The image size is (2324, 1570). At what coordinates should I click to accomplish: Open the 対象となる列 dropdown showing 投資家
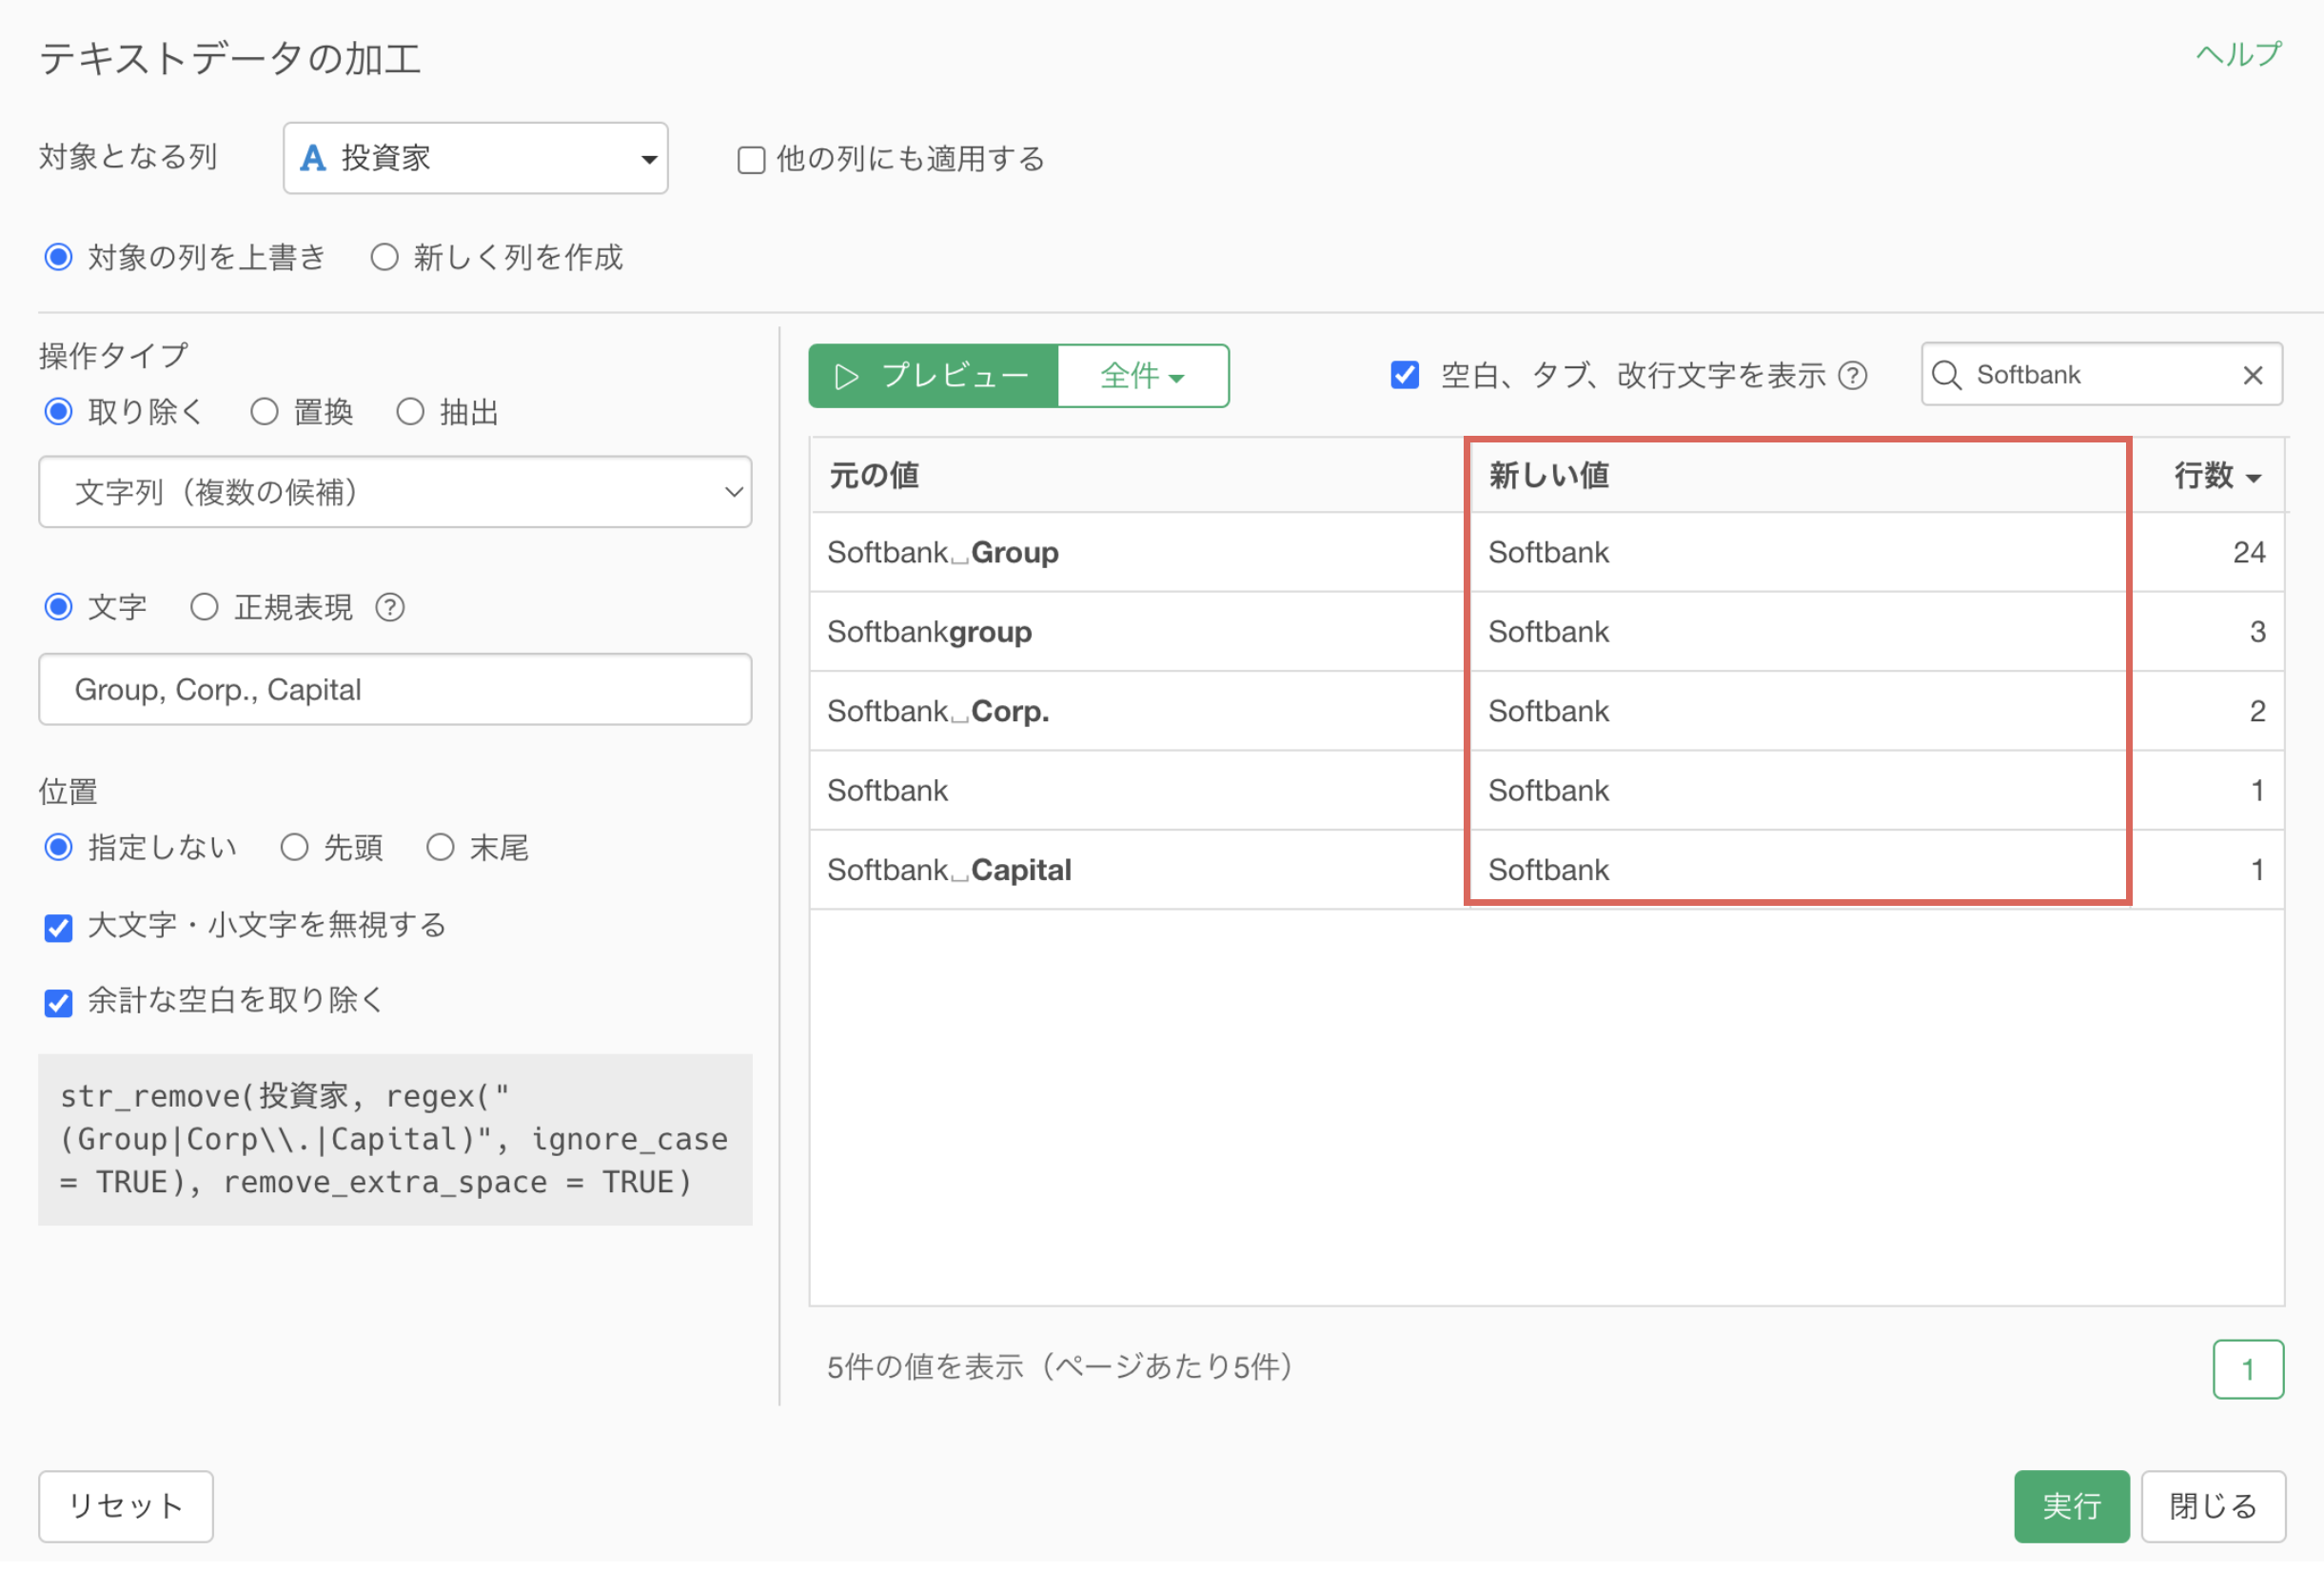(x=475, y=158)
